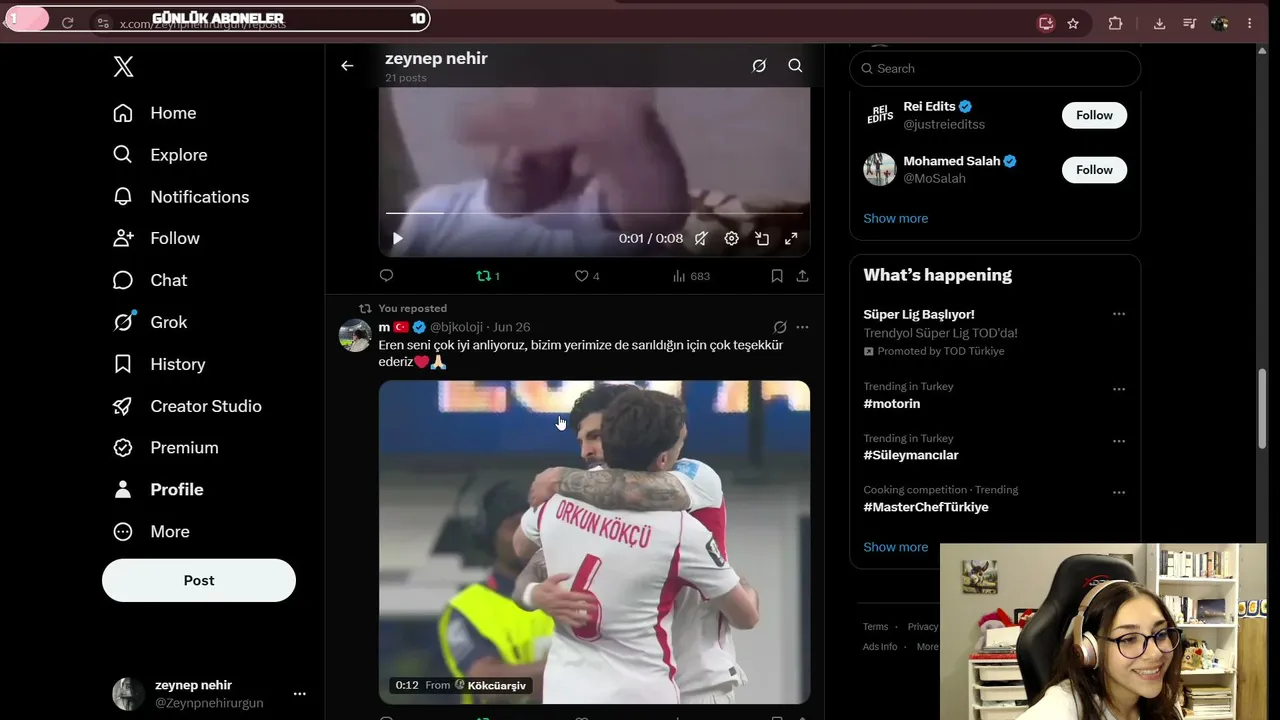This screenshot has width=1280, height=720.
Task: Seek along the top video's progress bar
Action: [x=594, y=213]
